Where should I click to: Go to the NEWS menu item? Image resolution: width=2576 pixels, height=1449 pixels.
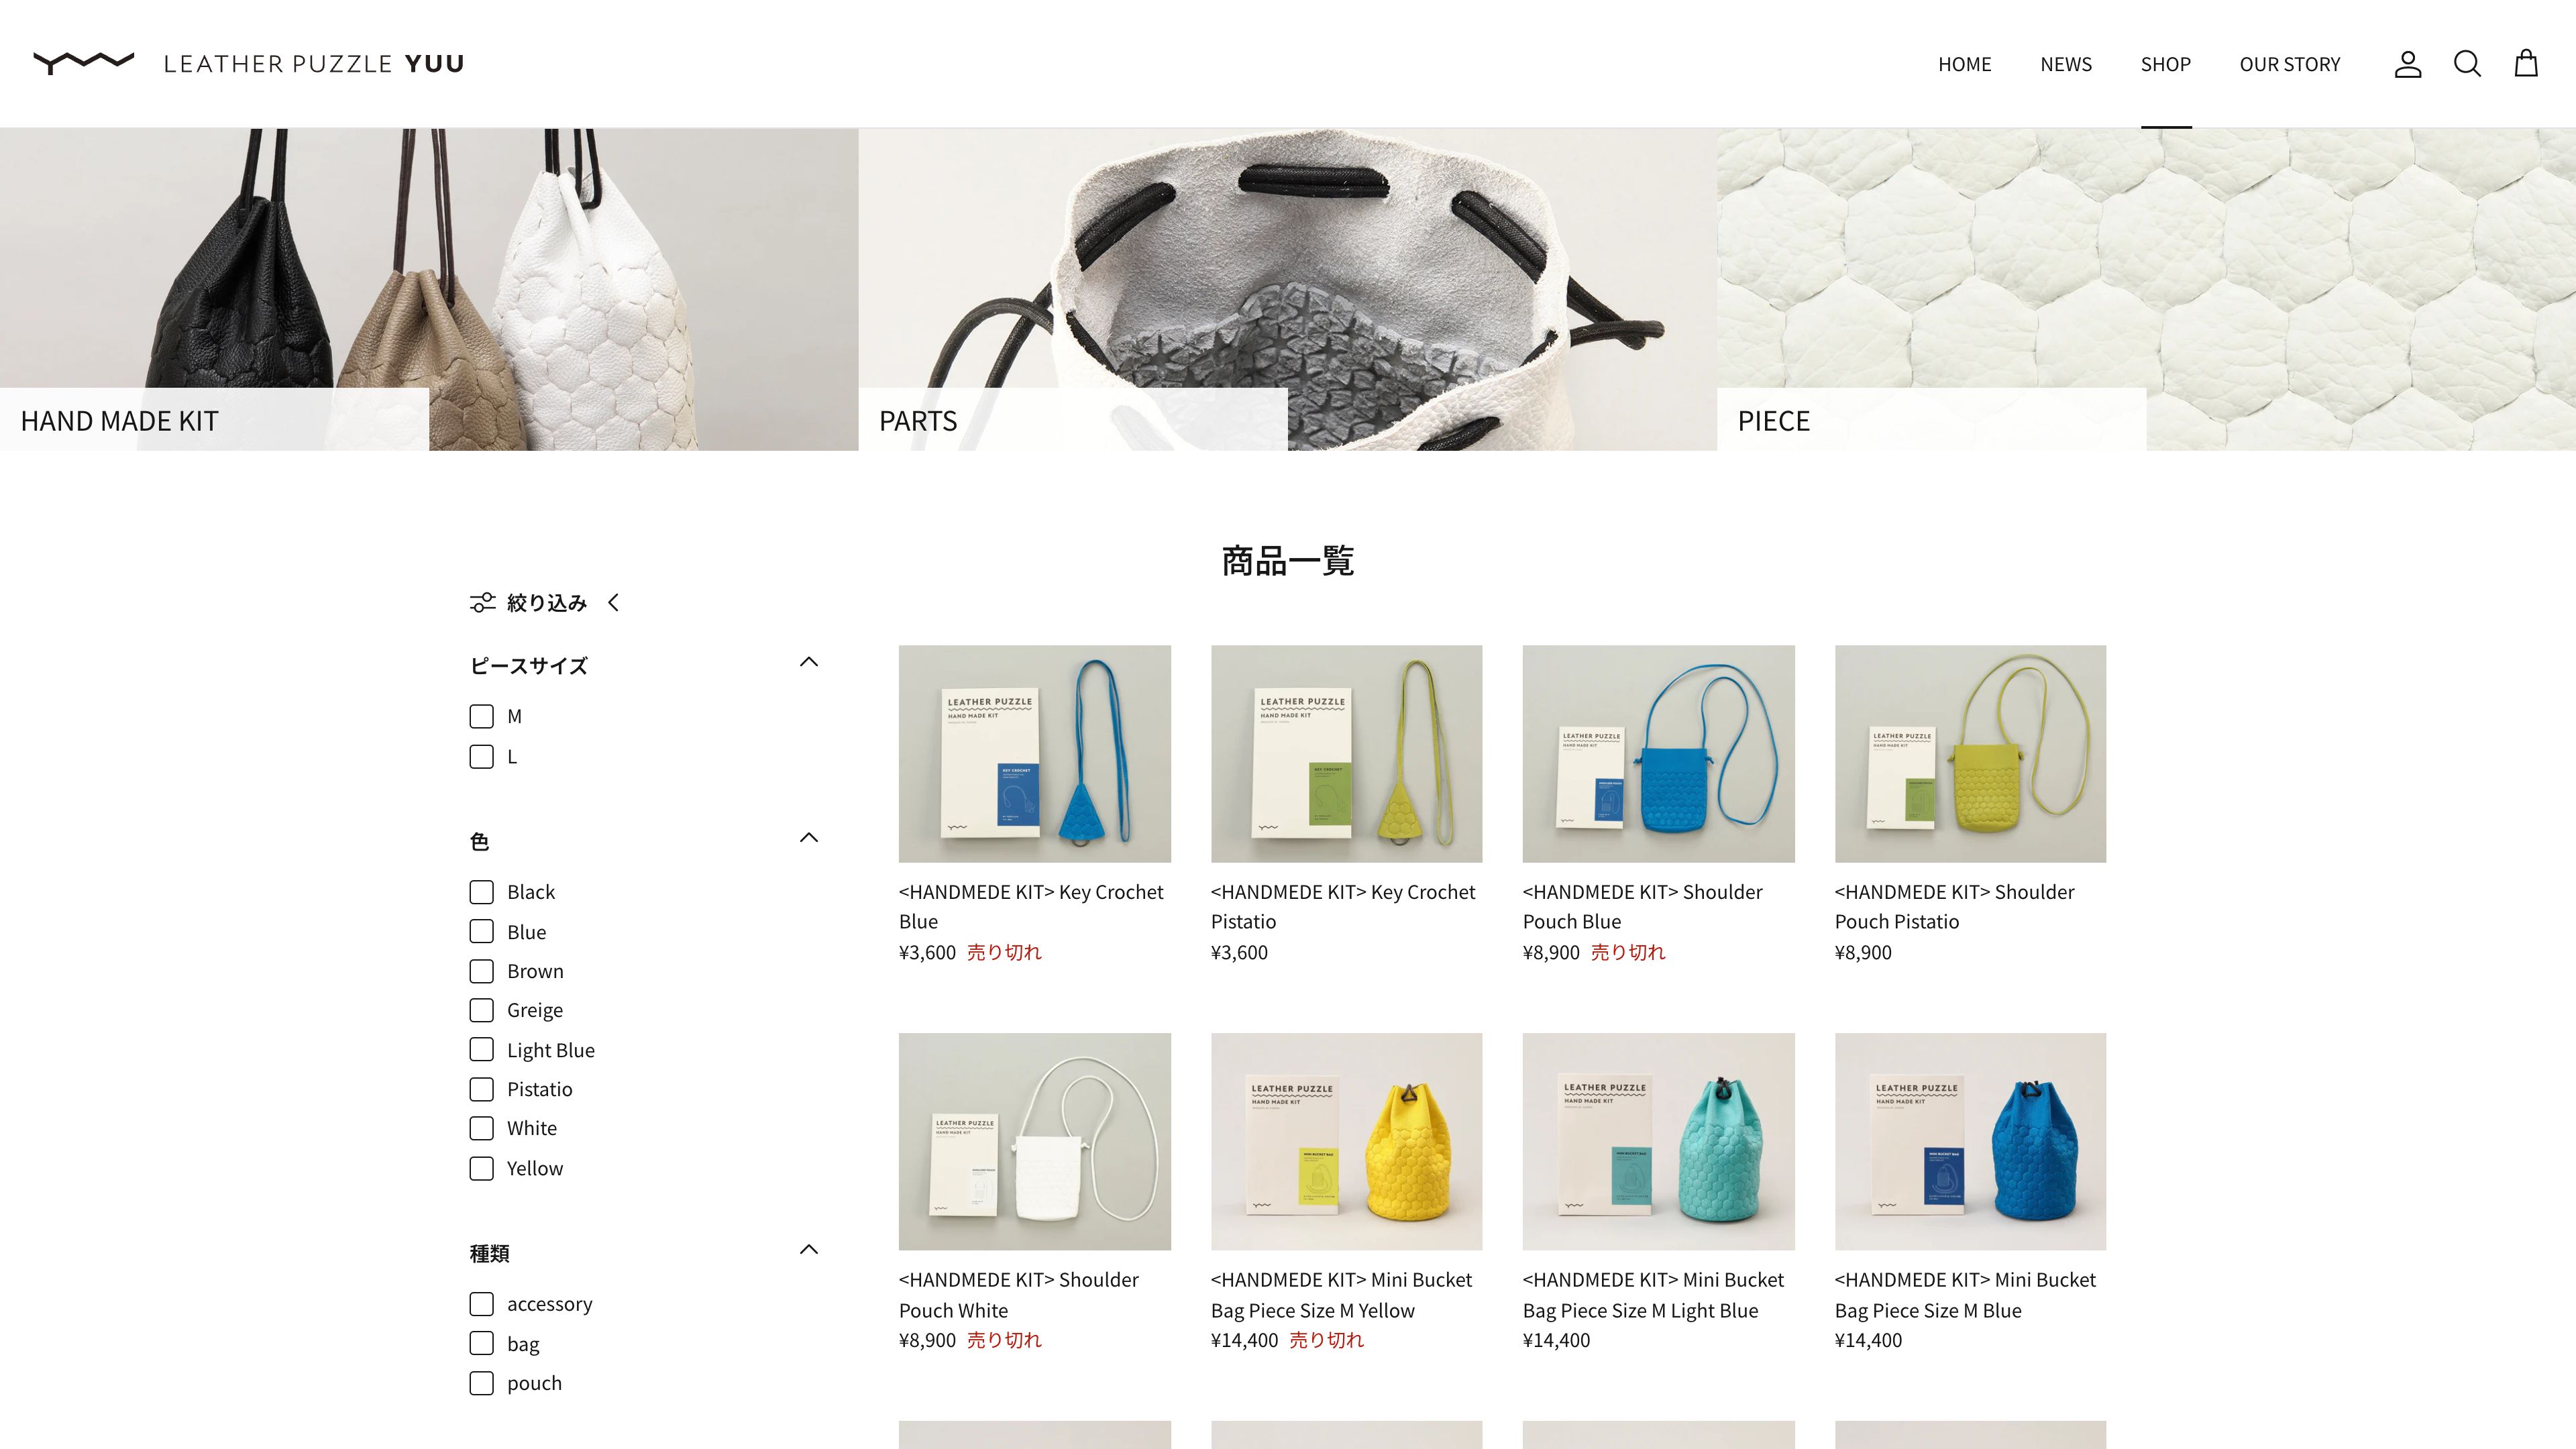pyautogui.click(x=2066, y=64)
